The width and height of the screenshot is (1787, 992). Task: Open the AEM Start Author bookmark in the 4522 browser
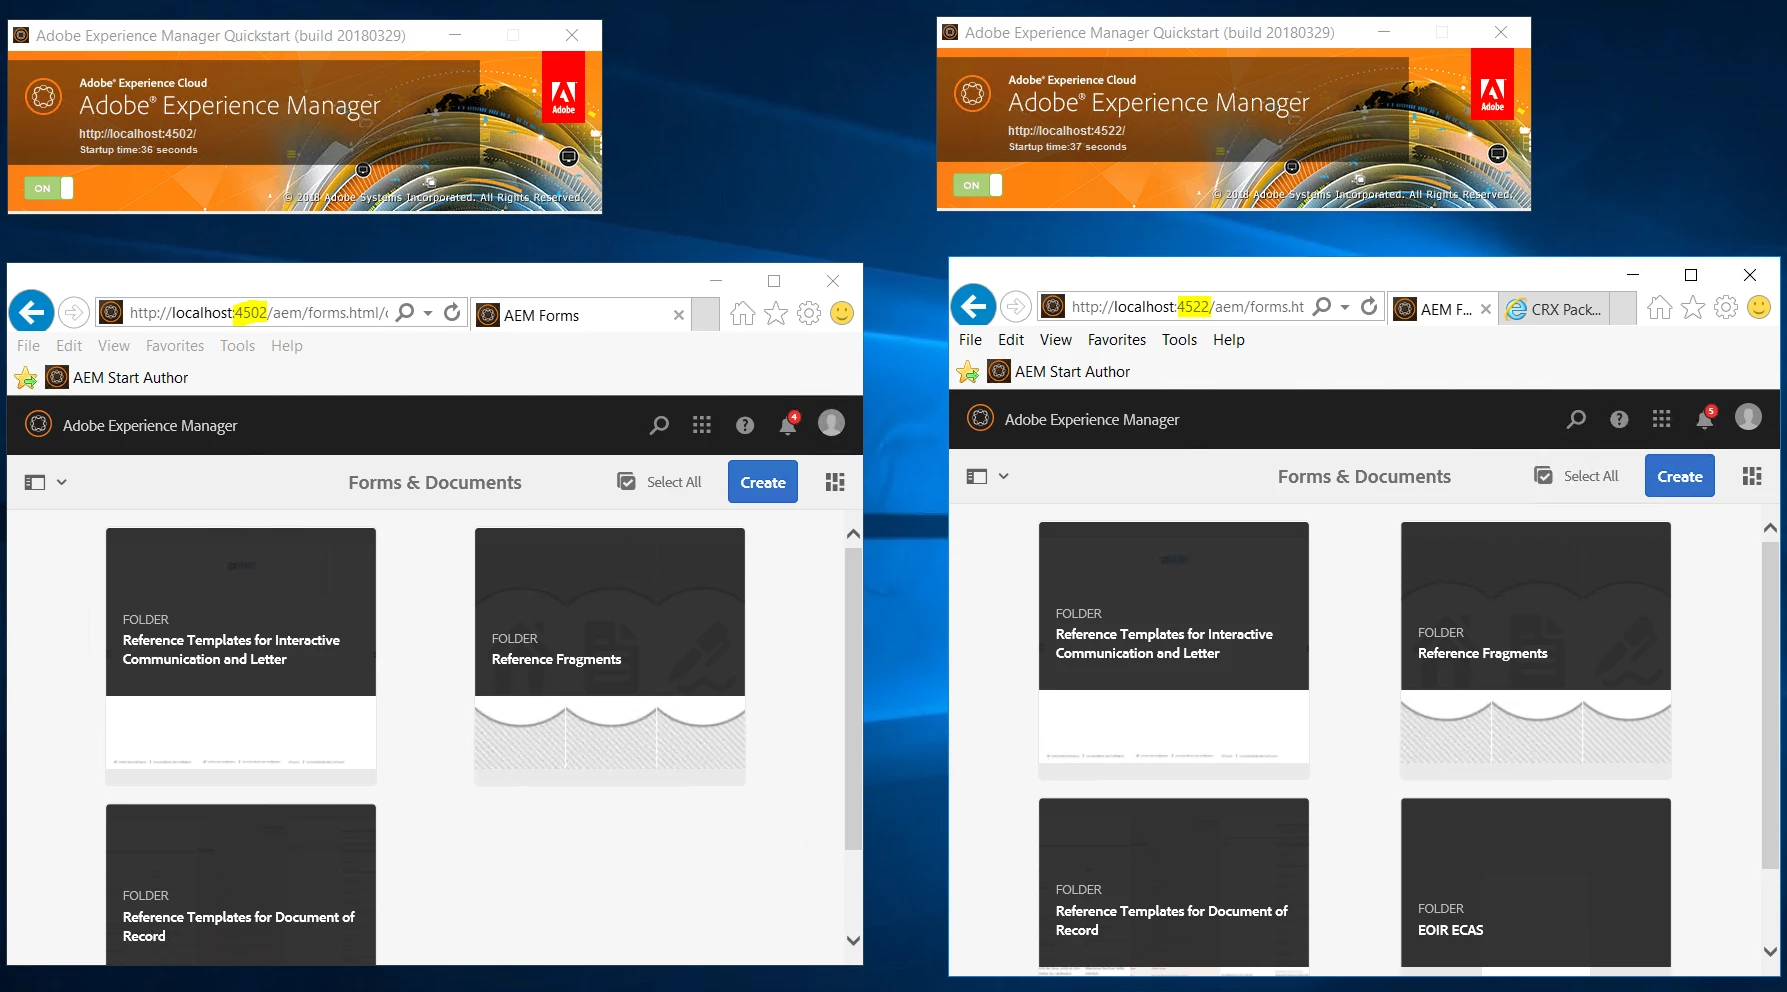1060,372
